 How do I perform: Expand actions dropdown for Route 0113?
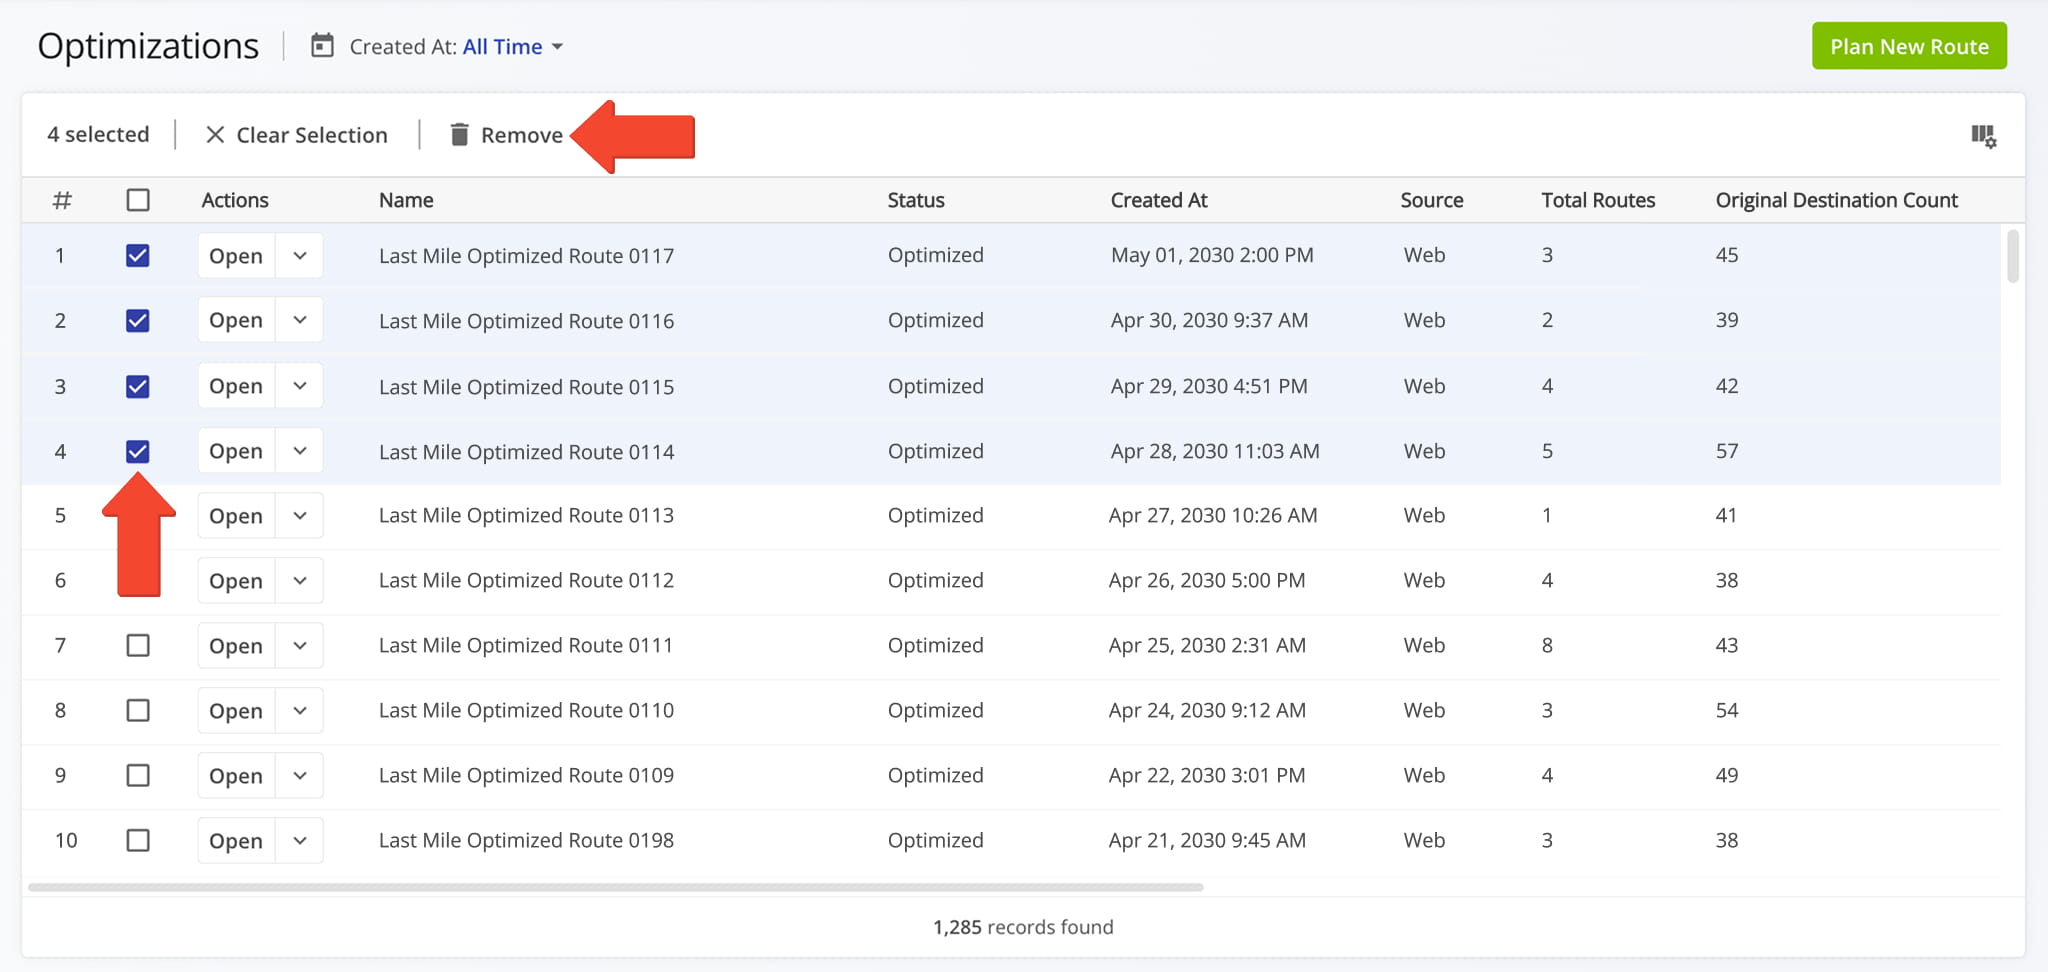[299, 516]
